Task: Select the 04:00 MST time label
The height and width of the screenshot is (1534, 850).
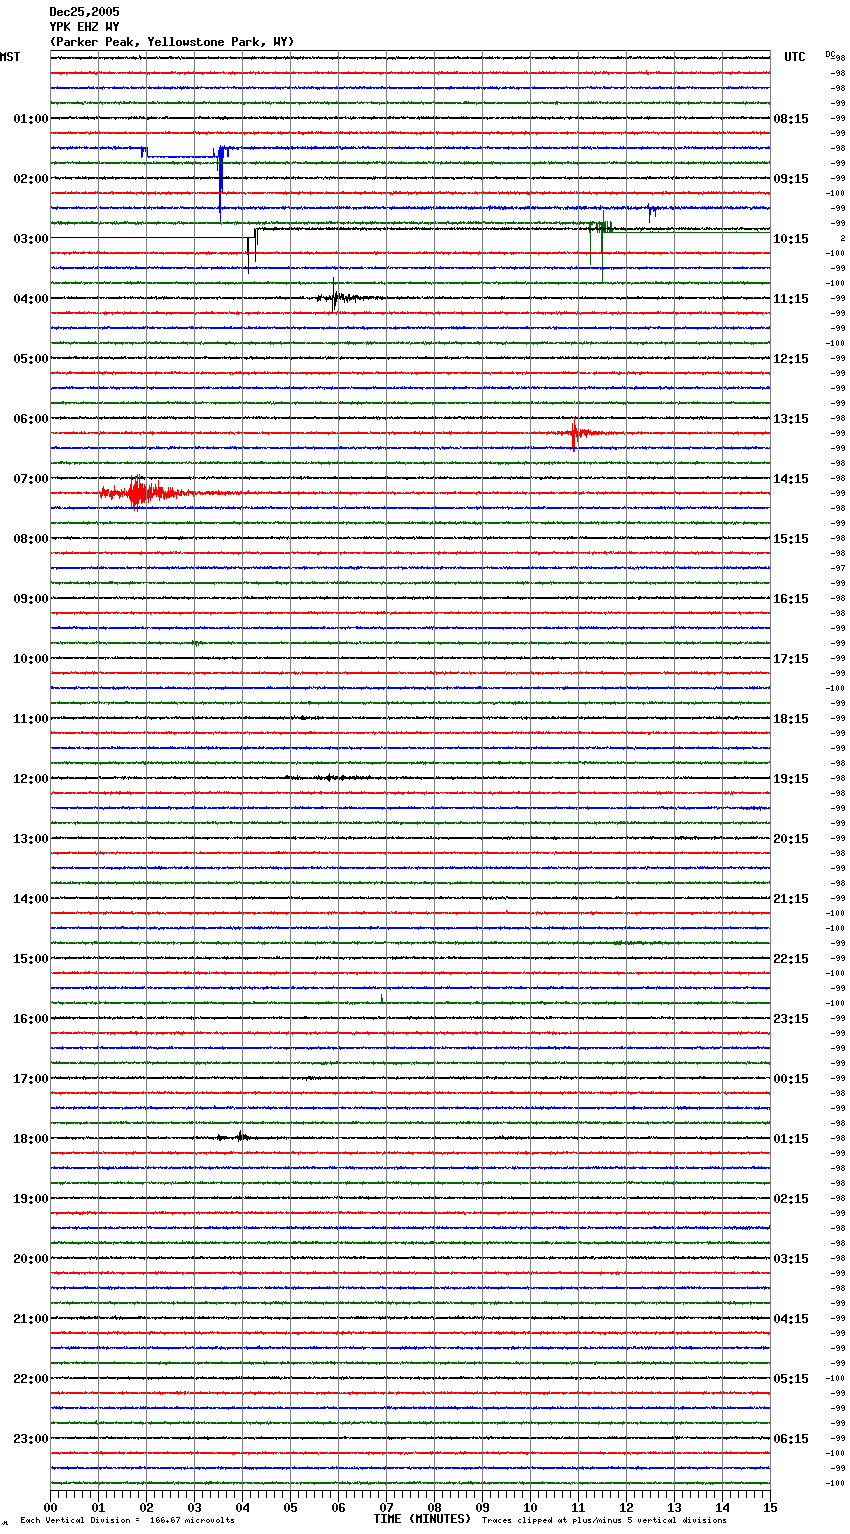Action: point(31,299)
